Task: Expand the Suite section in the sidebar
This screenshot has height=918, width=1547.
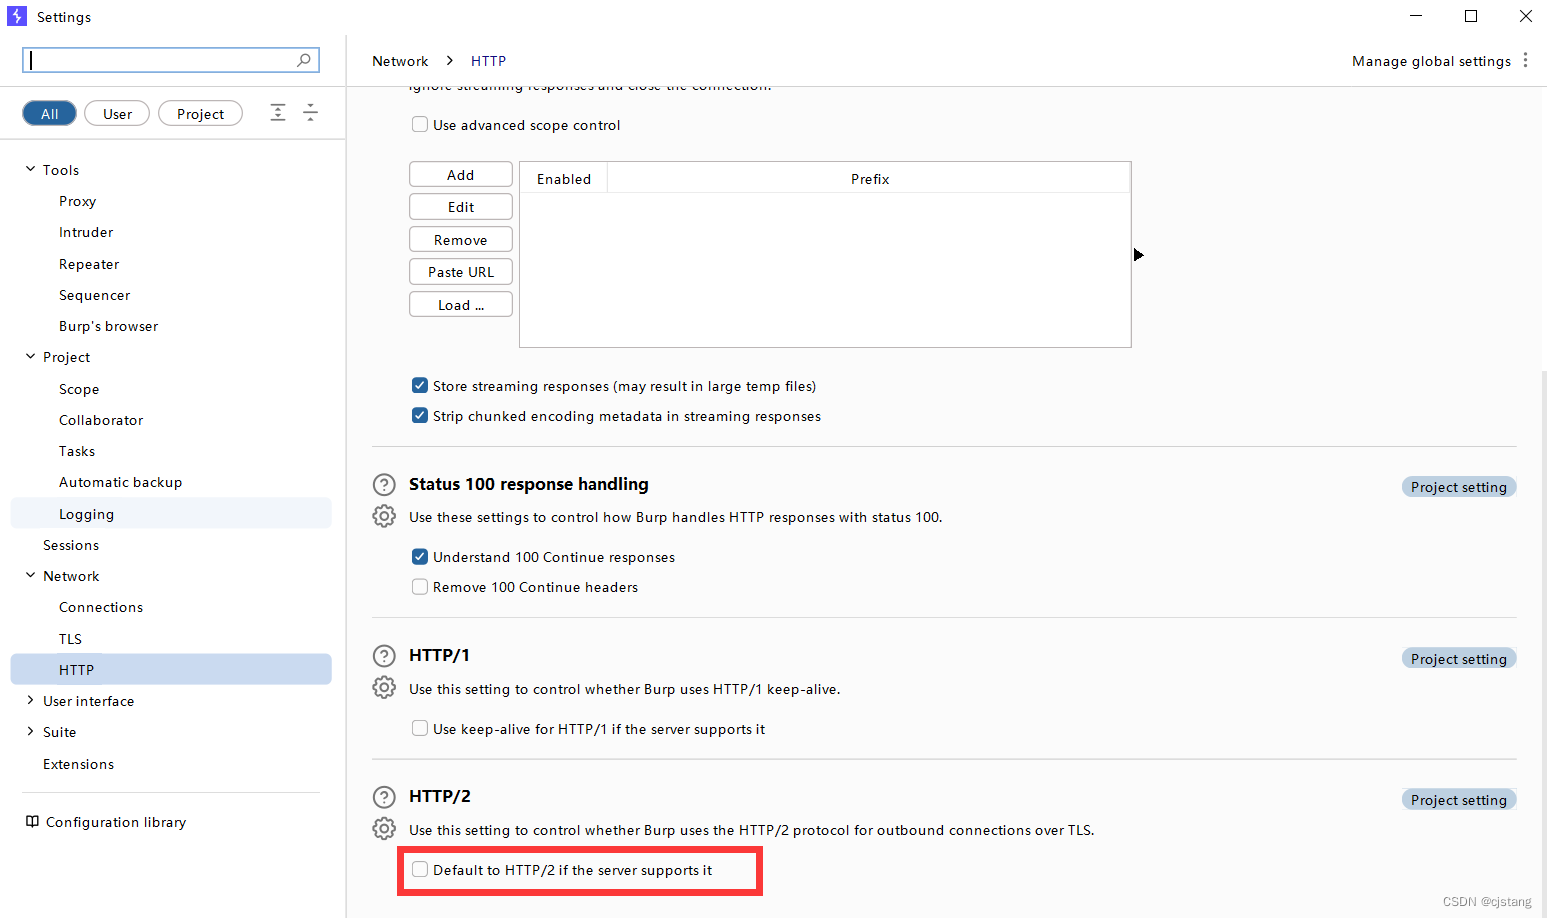Action: tap(30, 731)
